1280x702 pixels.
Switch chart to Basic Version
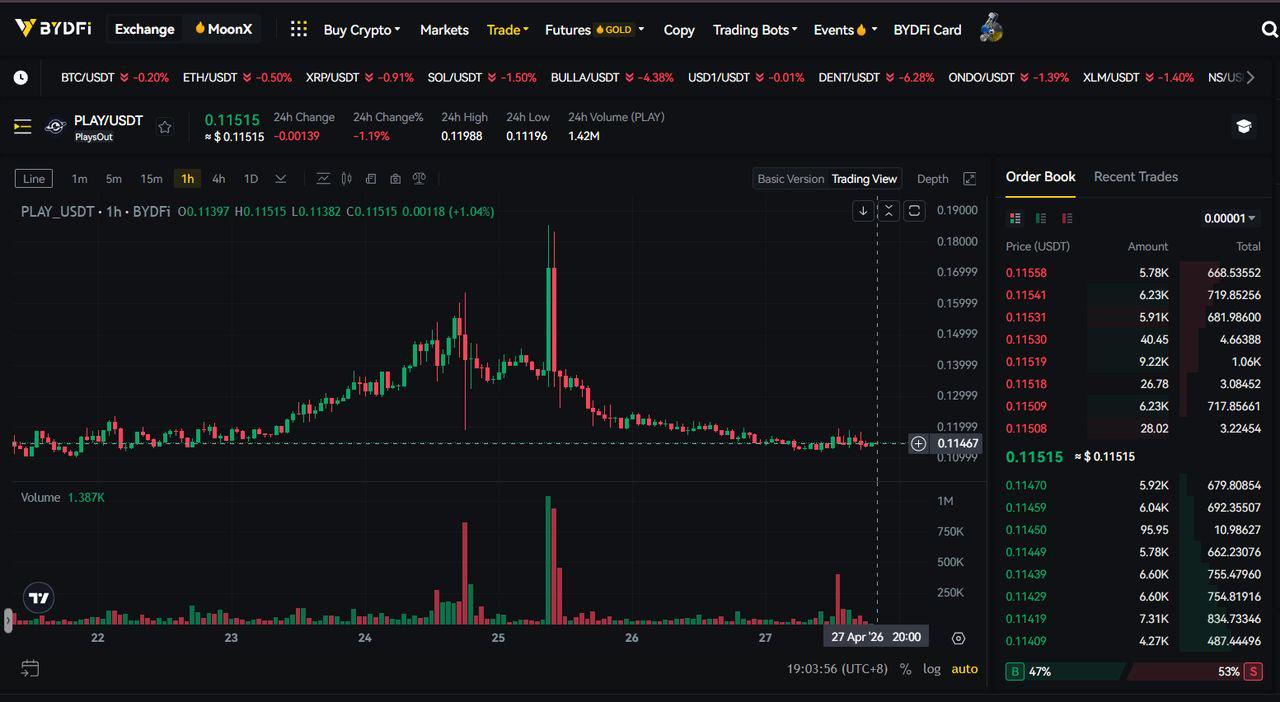pos(790,179)
